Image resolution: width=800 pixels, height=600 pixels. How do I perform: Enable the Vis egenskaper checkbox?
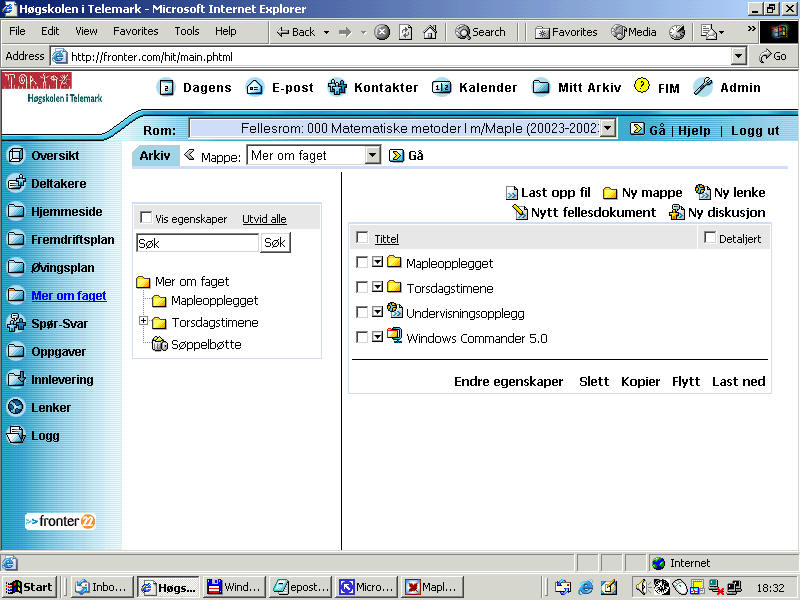pyautogui.click(x=146, y=218)
